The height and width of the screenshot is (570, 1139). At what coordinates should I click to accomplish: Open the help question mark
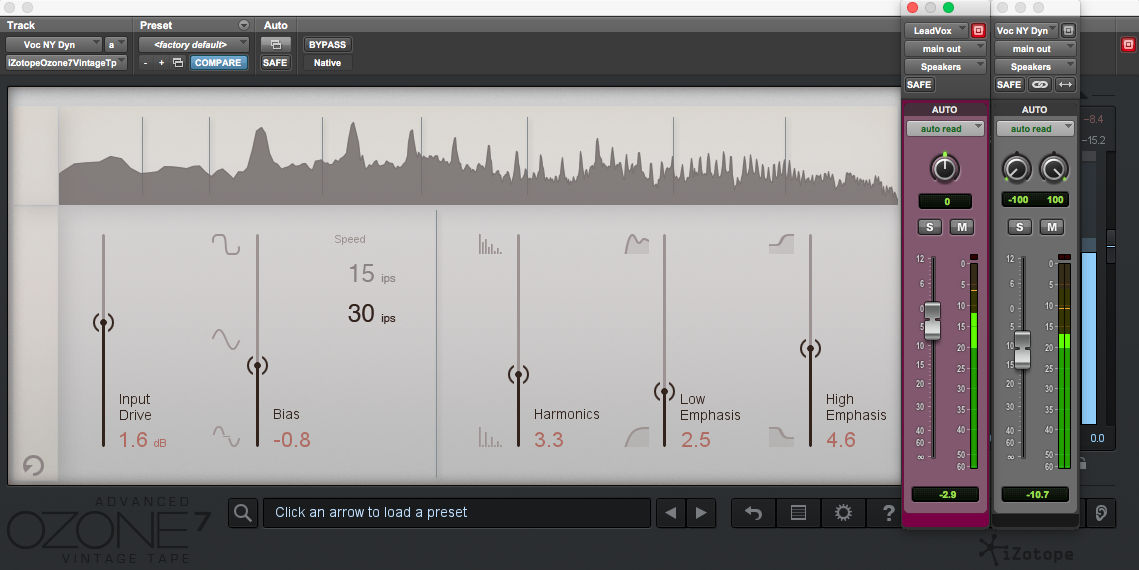pos(888,513)
